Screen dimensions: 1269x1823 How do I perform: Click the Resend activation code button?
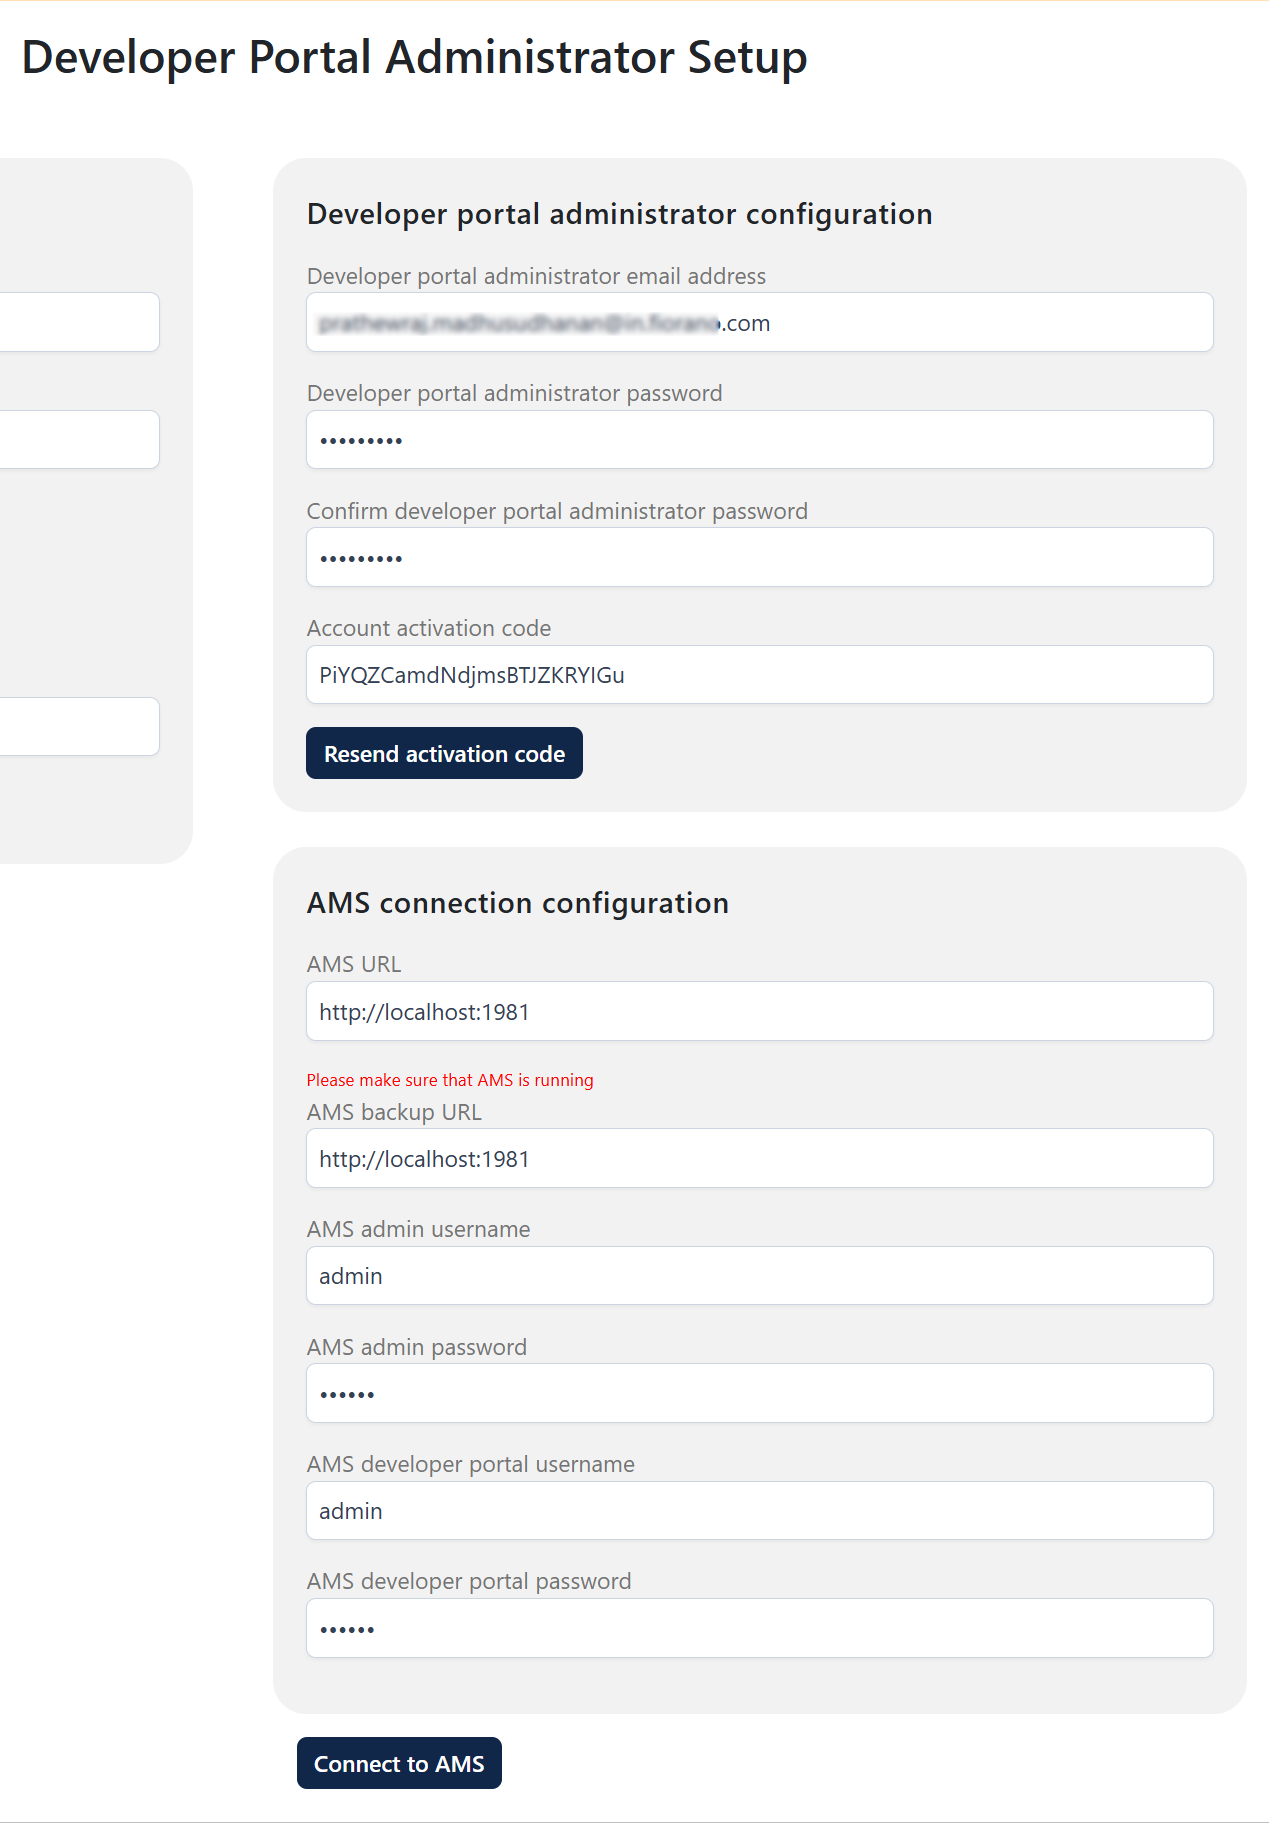coord(444,753)
